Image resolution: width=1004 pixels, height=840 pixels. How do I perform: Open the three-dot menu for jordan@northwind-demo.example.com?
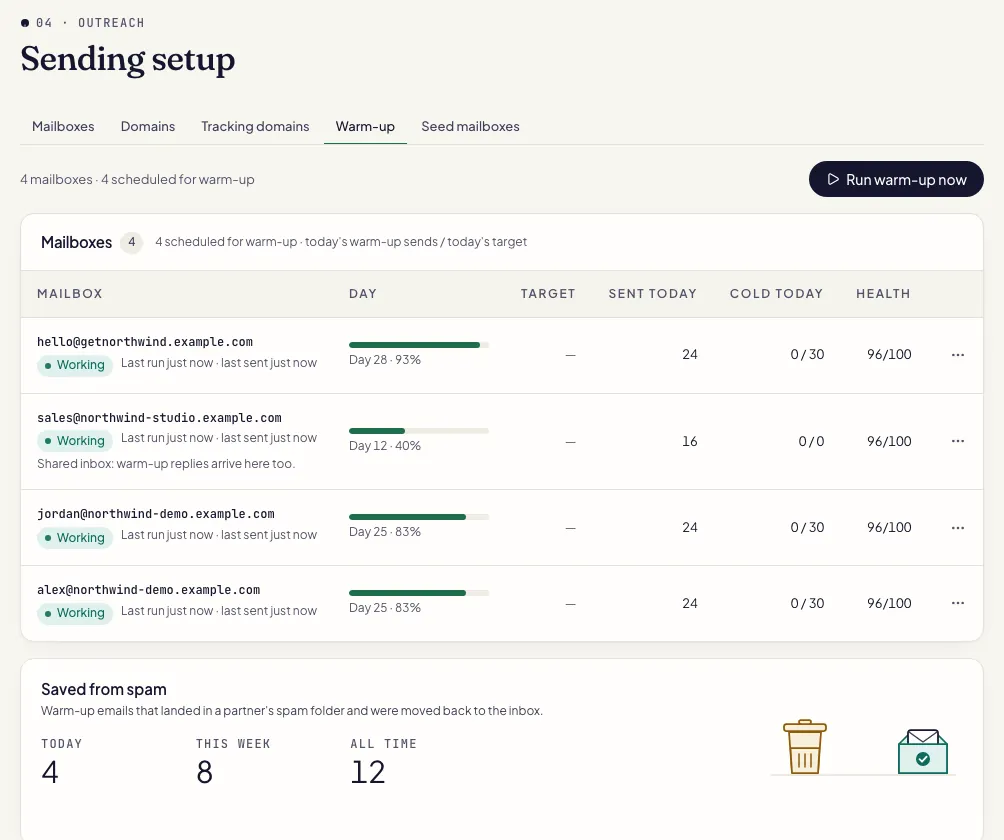pyautogui.click(x=957, y=528)
